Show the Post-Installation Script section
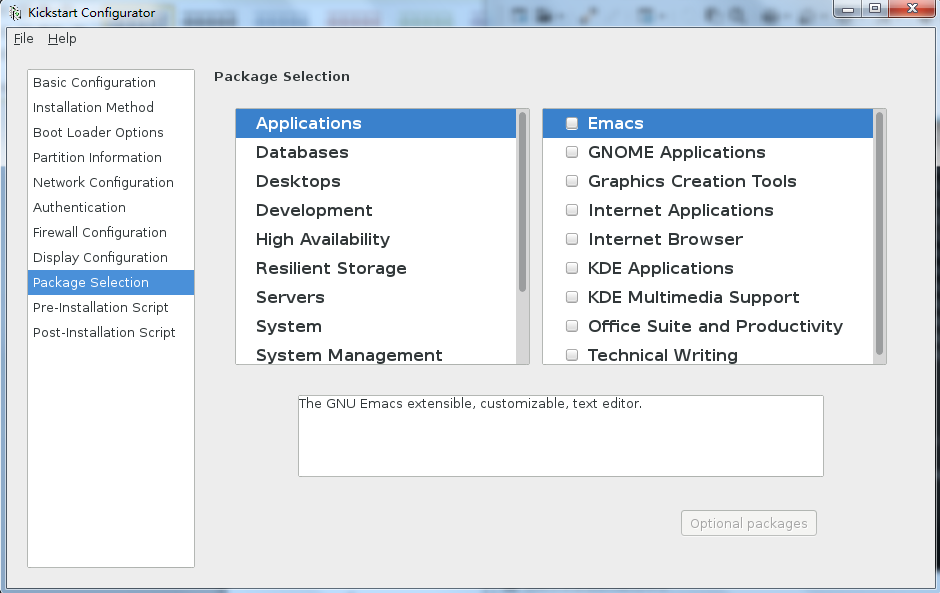Image resolution: width=940 pixels, height=593 pixels. pos(104,333)
